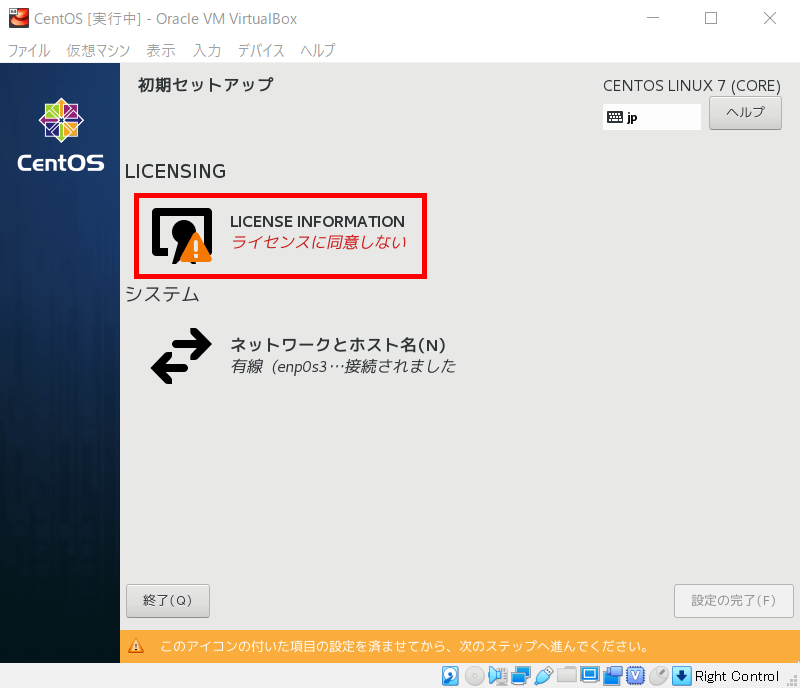This screenshot has height=688, width=800.
Task: Click the keyboard icon beside jp
Action: (615, 117)
